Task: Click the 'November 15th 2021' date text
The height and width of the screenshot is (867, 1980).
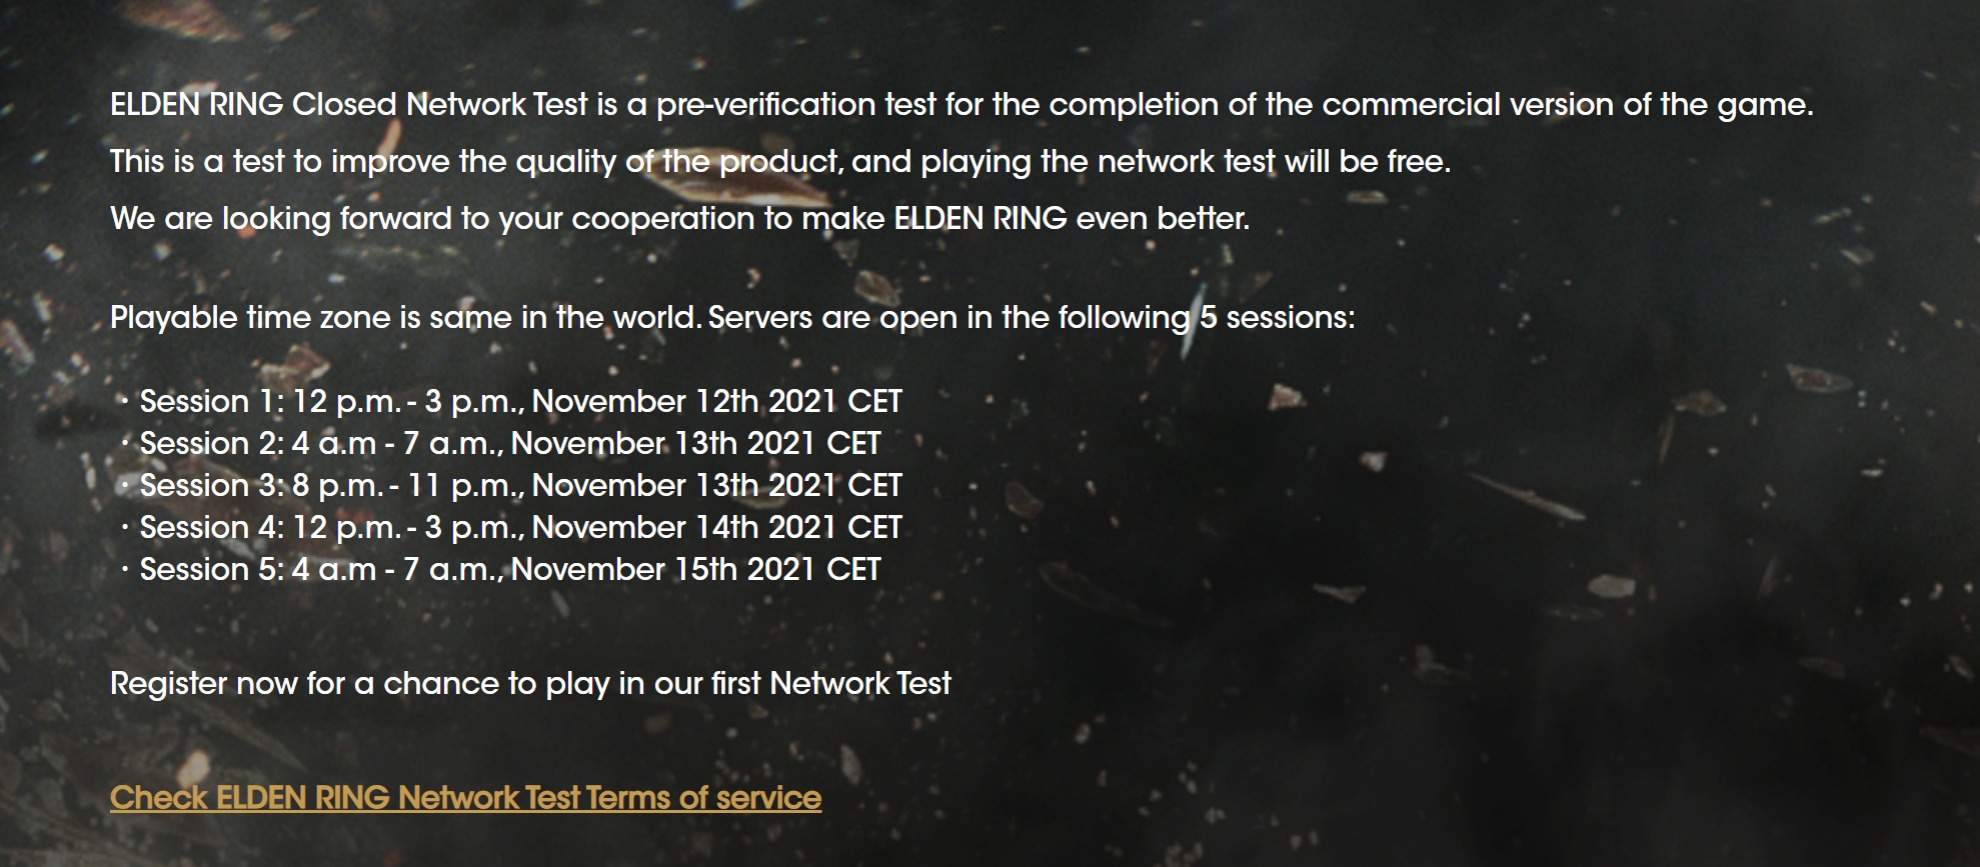Action: 663,570
